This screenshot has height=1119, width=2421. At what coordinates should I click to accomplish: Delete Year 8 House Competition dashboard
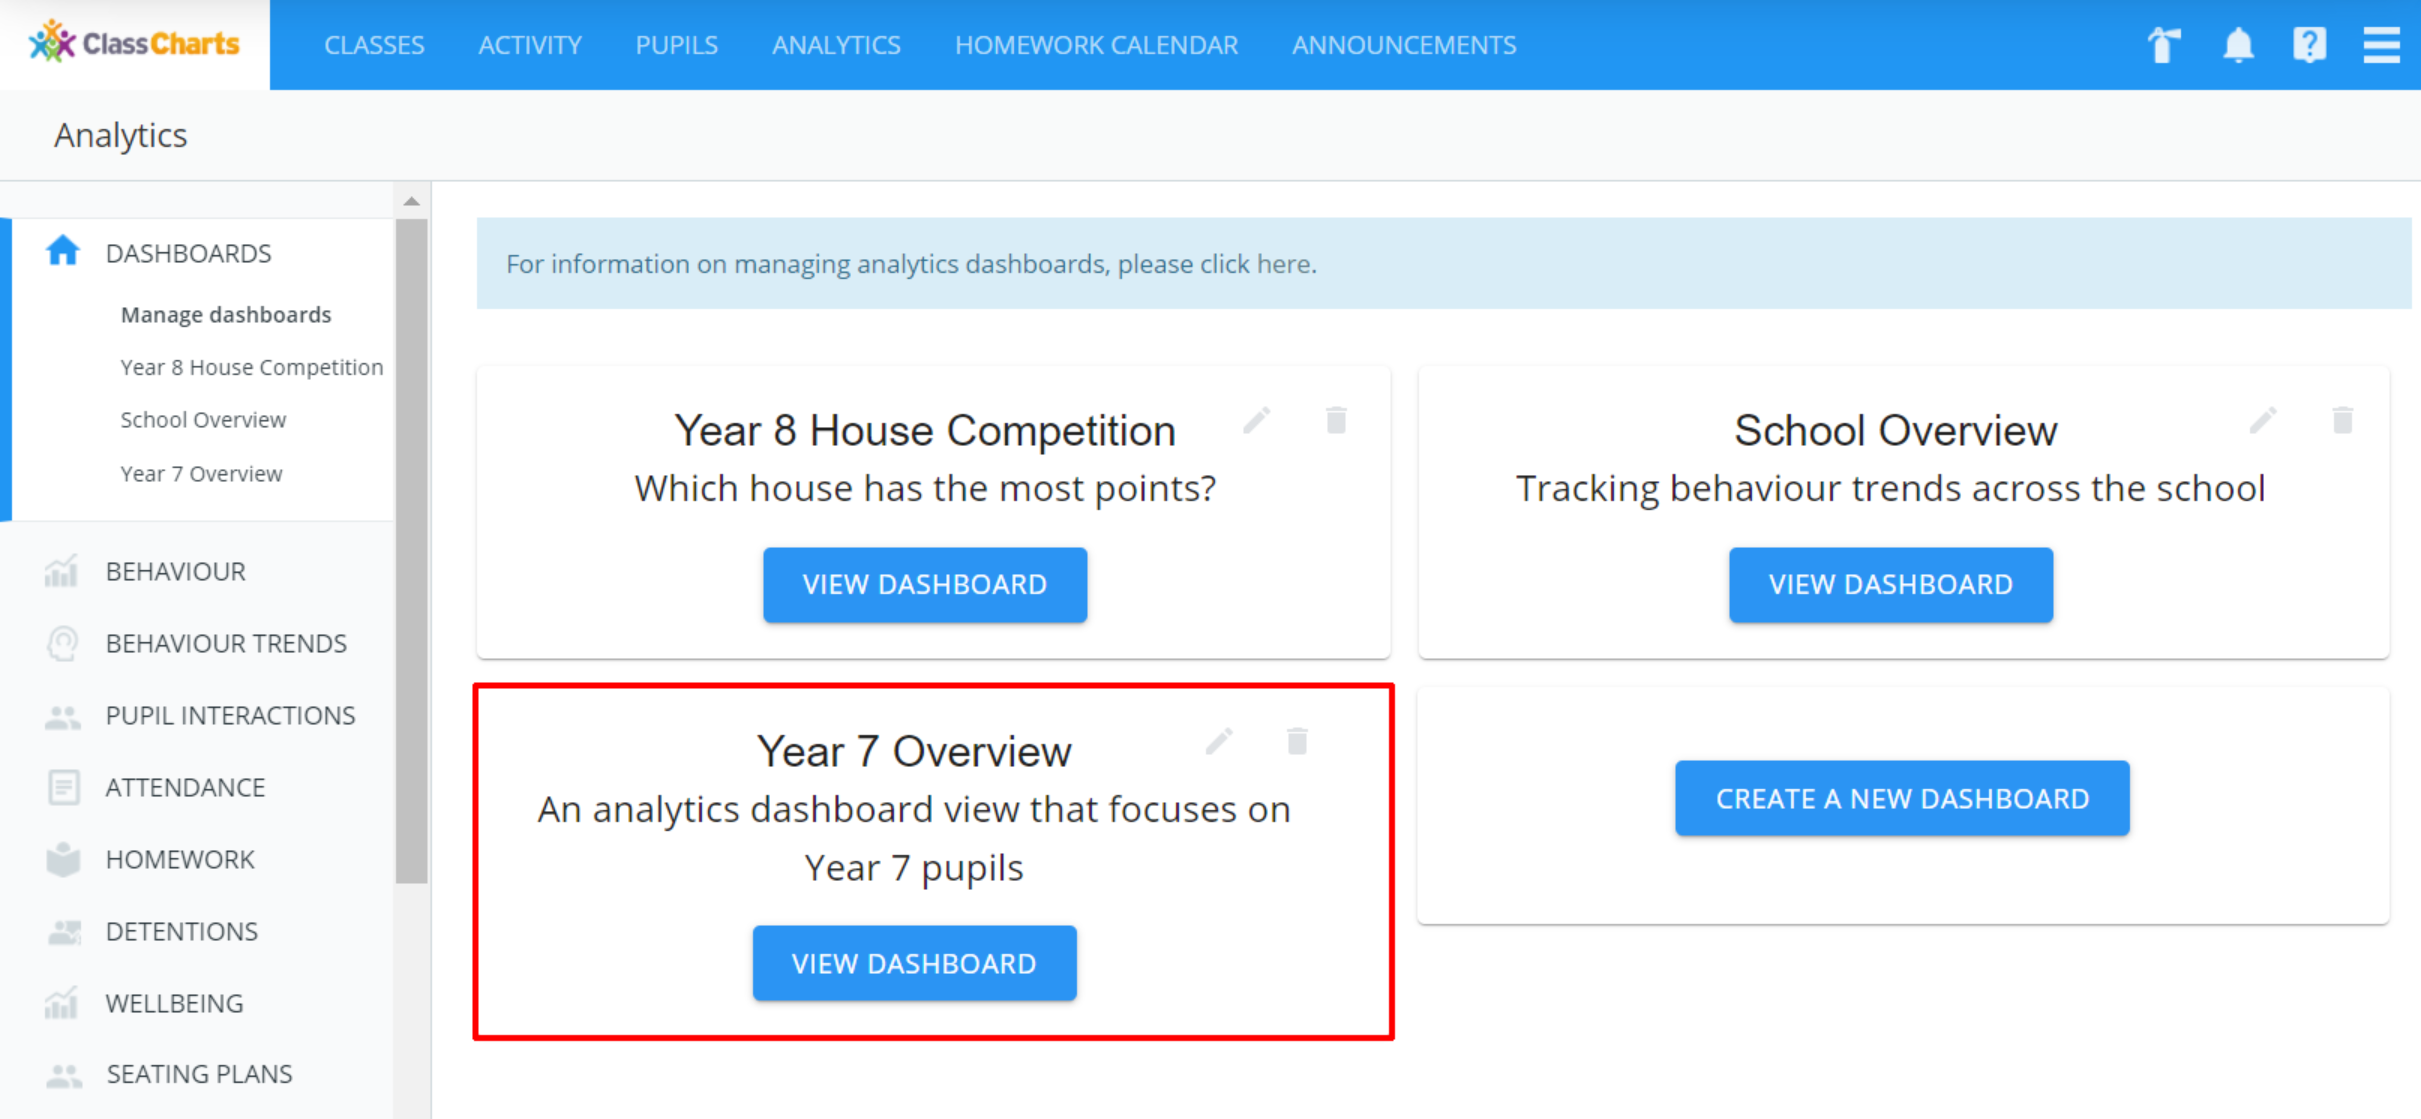[1336, 420]
